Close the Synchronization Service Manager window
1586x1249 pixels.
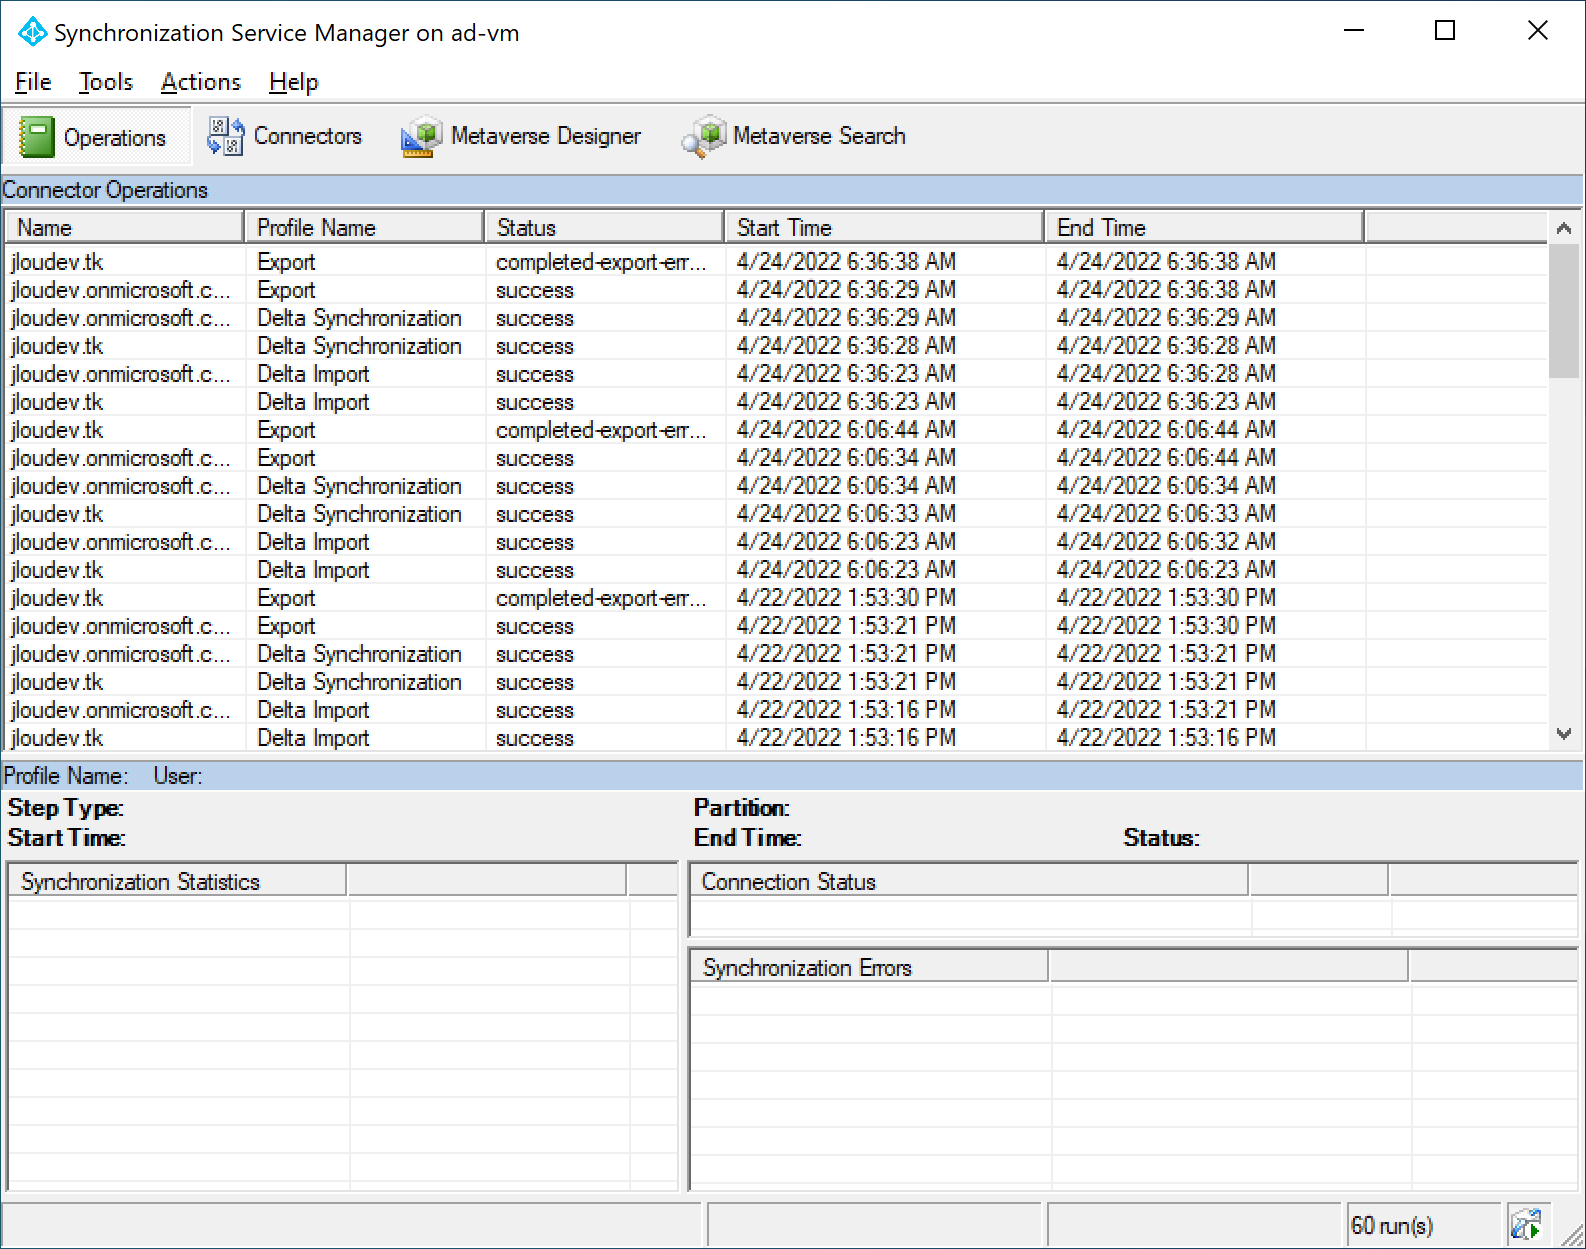(x=1538, y=31)
